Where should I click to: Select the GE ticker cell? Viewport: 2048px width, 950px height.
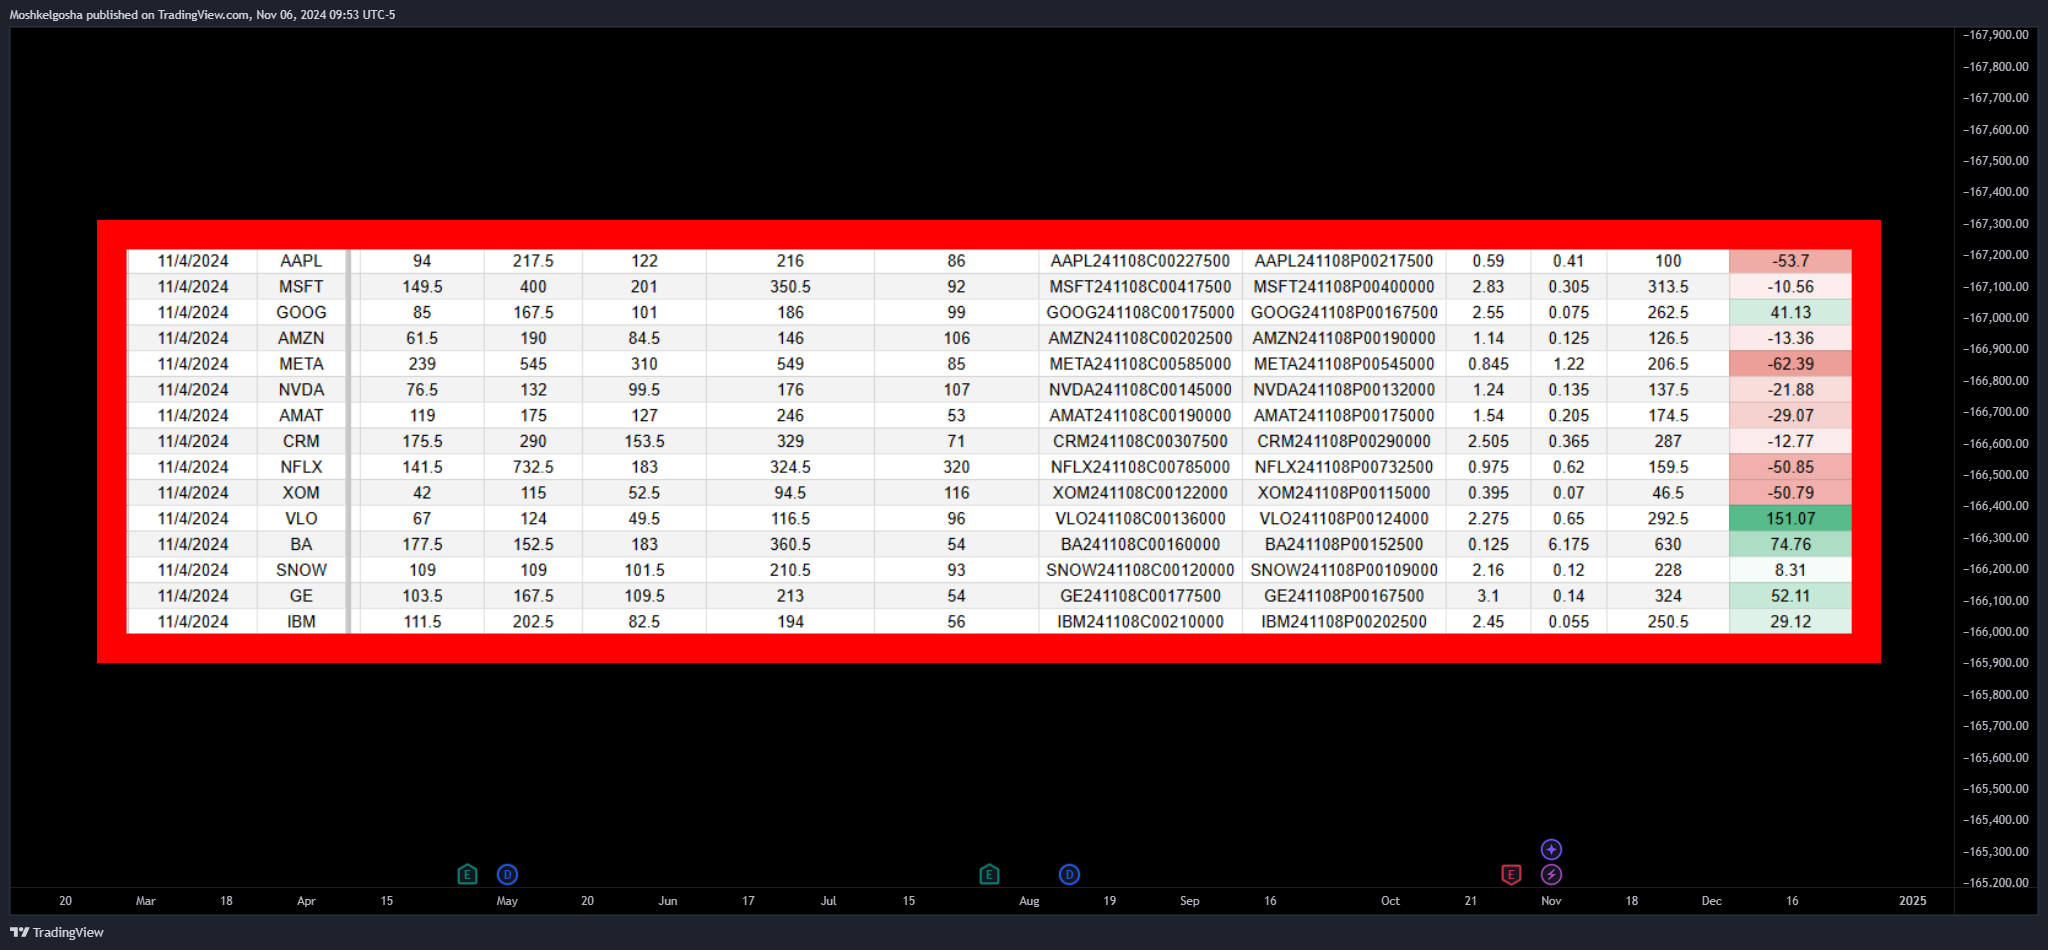tap(301, 596)
